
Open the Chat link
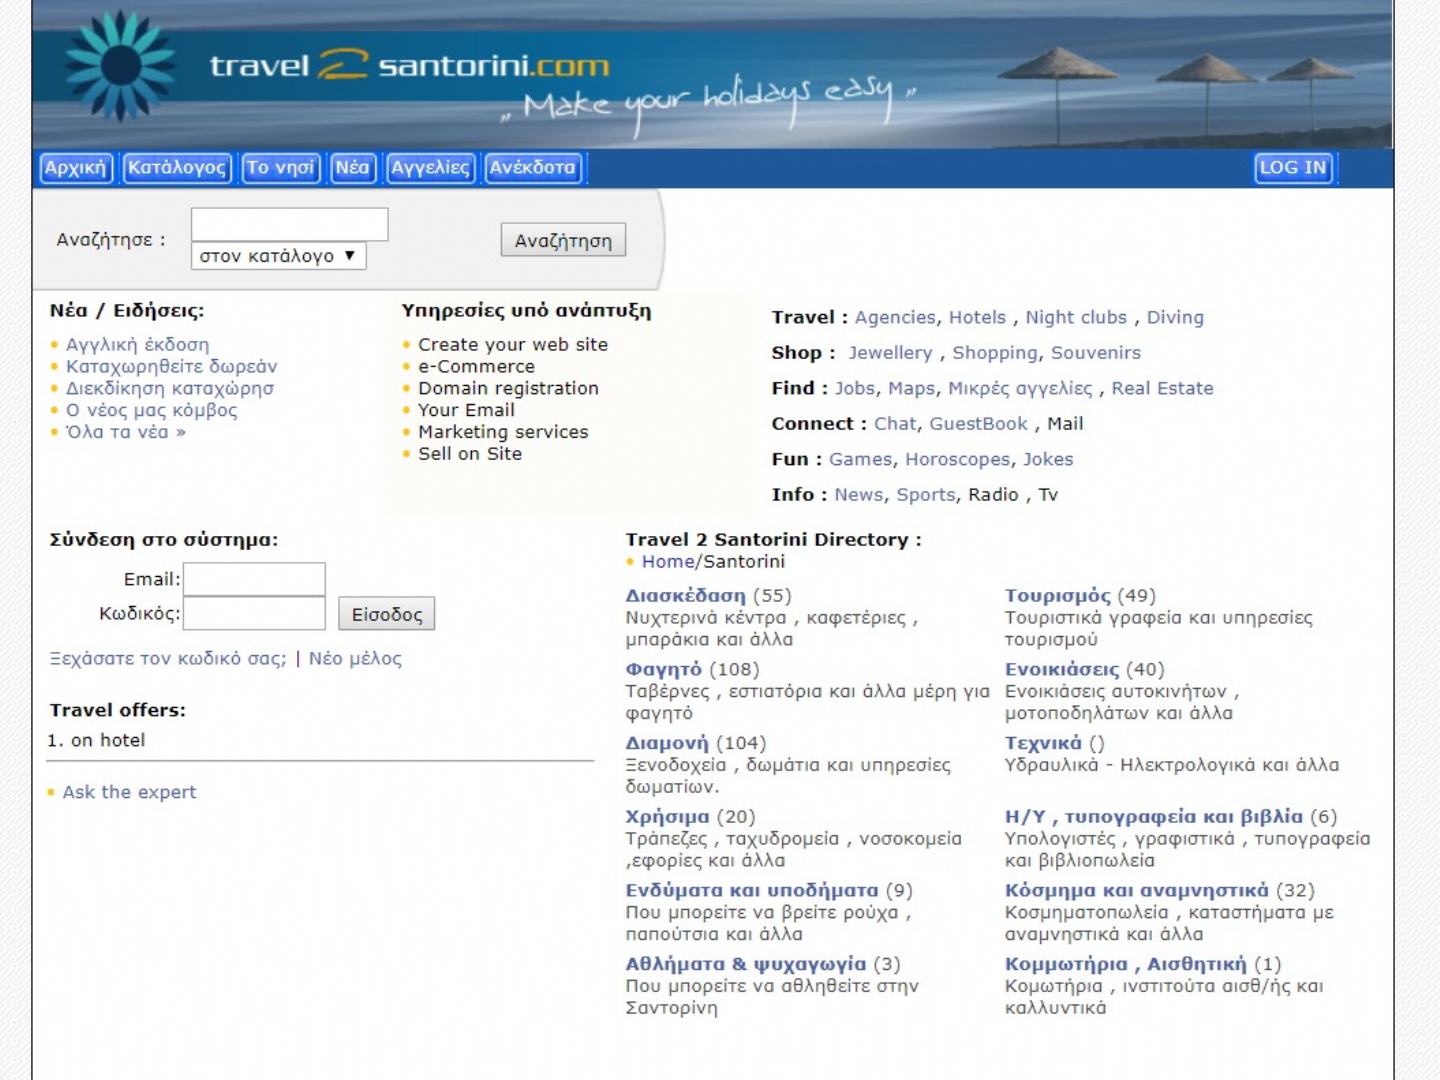click(x=895, y=424)
